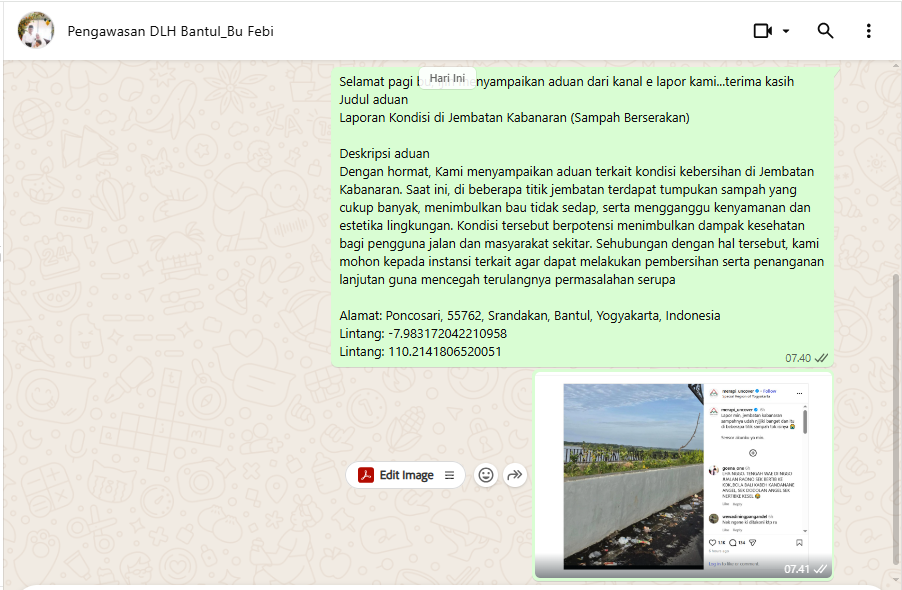This screenshot has width=902, height=590.
Task: Click the 07.41 timestamp on the image
Action: pos(796,568)
